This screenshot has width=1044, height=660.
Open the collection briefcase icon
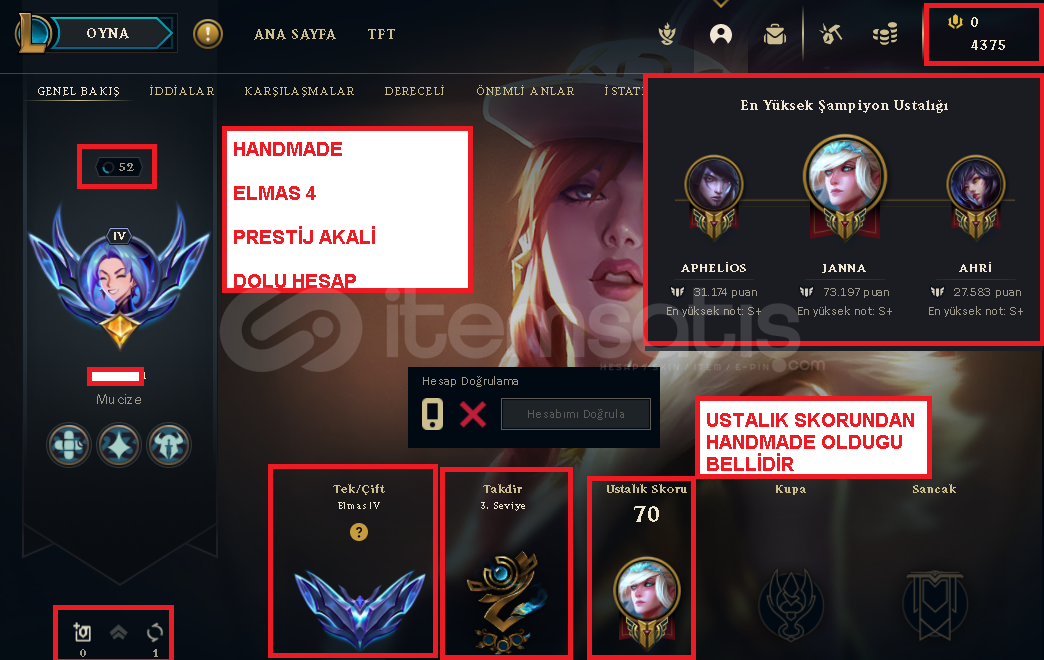(x=775, y=34)
